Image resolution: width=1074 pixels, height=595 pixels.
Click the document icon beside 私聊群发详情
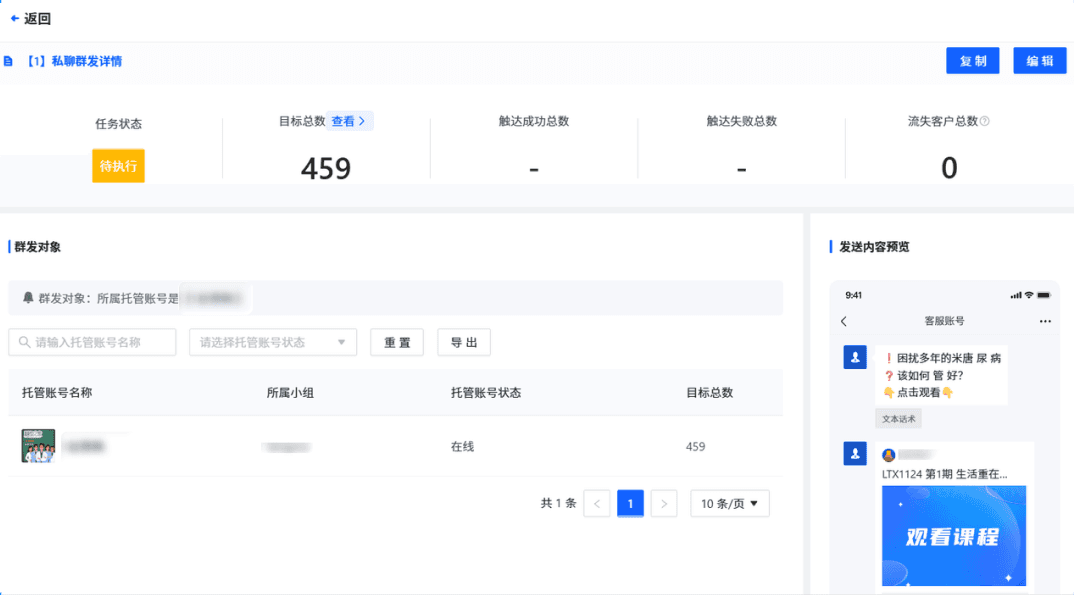click(8, 62)
